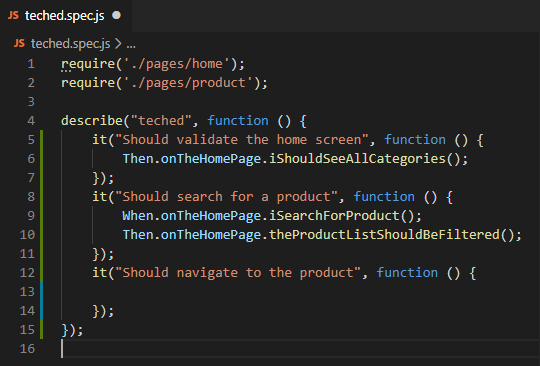Click "Should validate the home screen" text
The width and height of the screenshot is (540, 366).
242,140
